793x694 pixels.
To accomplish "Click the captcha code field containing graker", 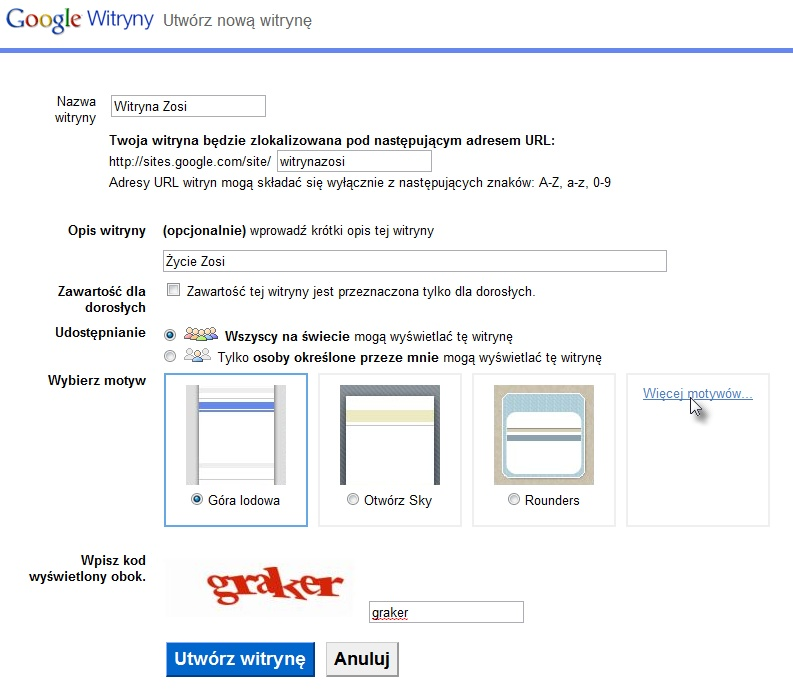I will coord(446,612).
